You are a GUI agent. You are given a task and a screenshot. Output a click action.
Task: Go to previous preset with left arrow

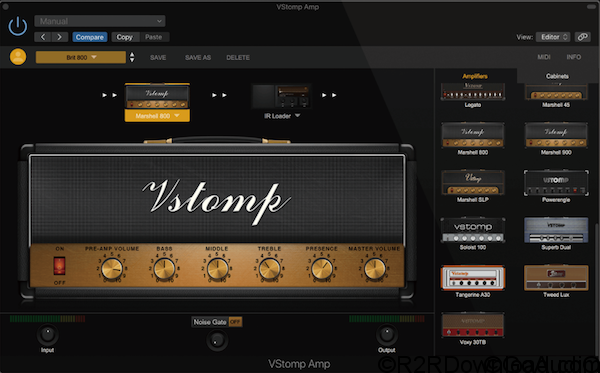43,37
